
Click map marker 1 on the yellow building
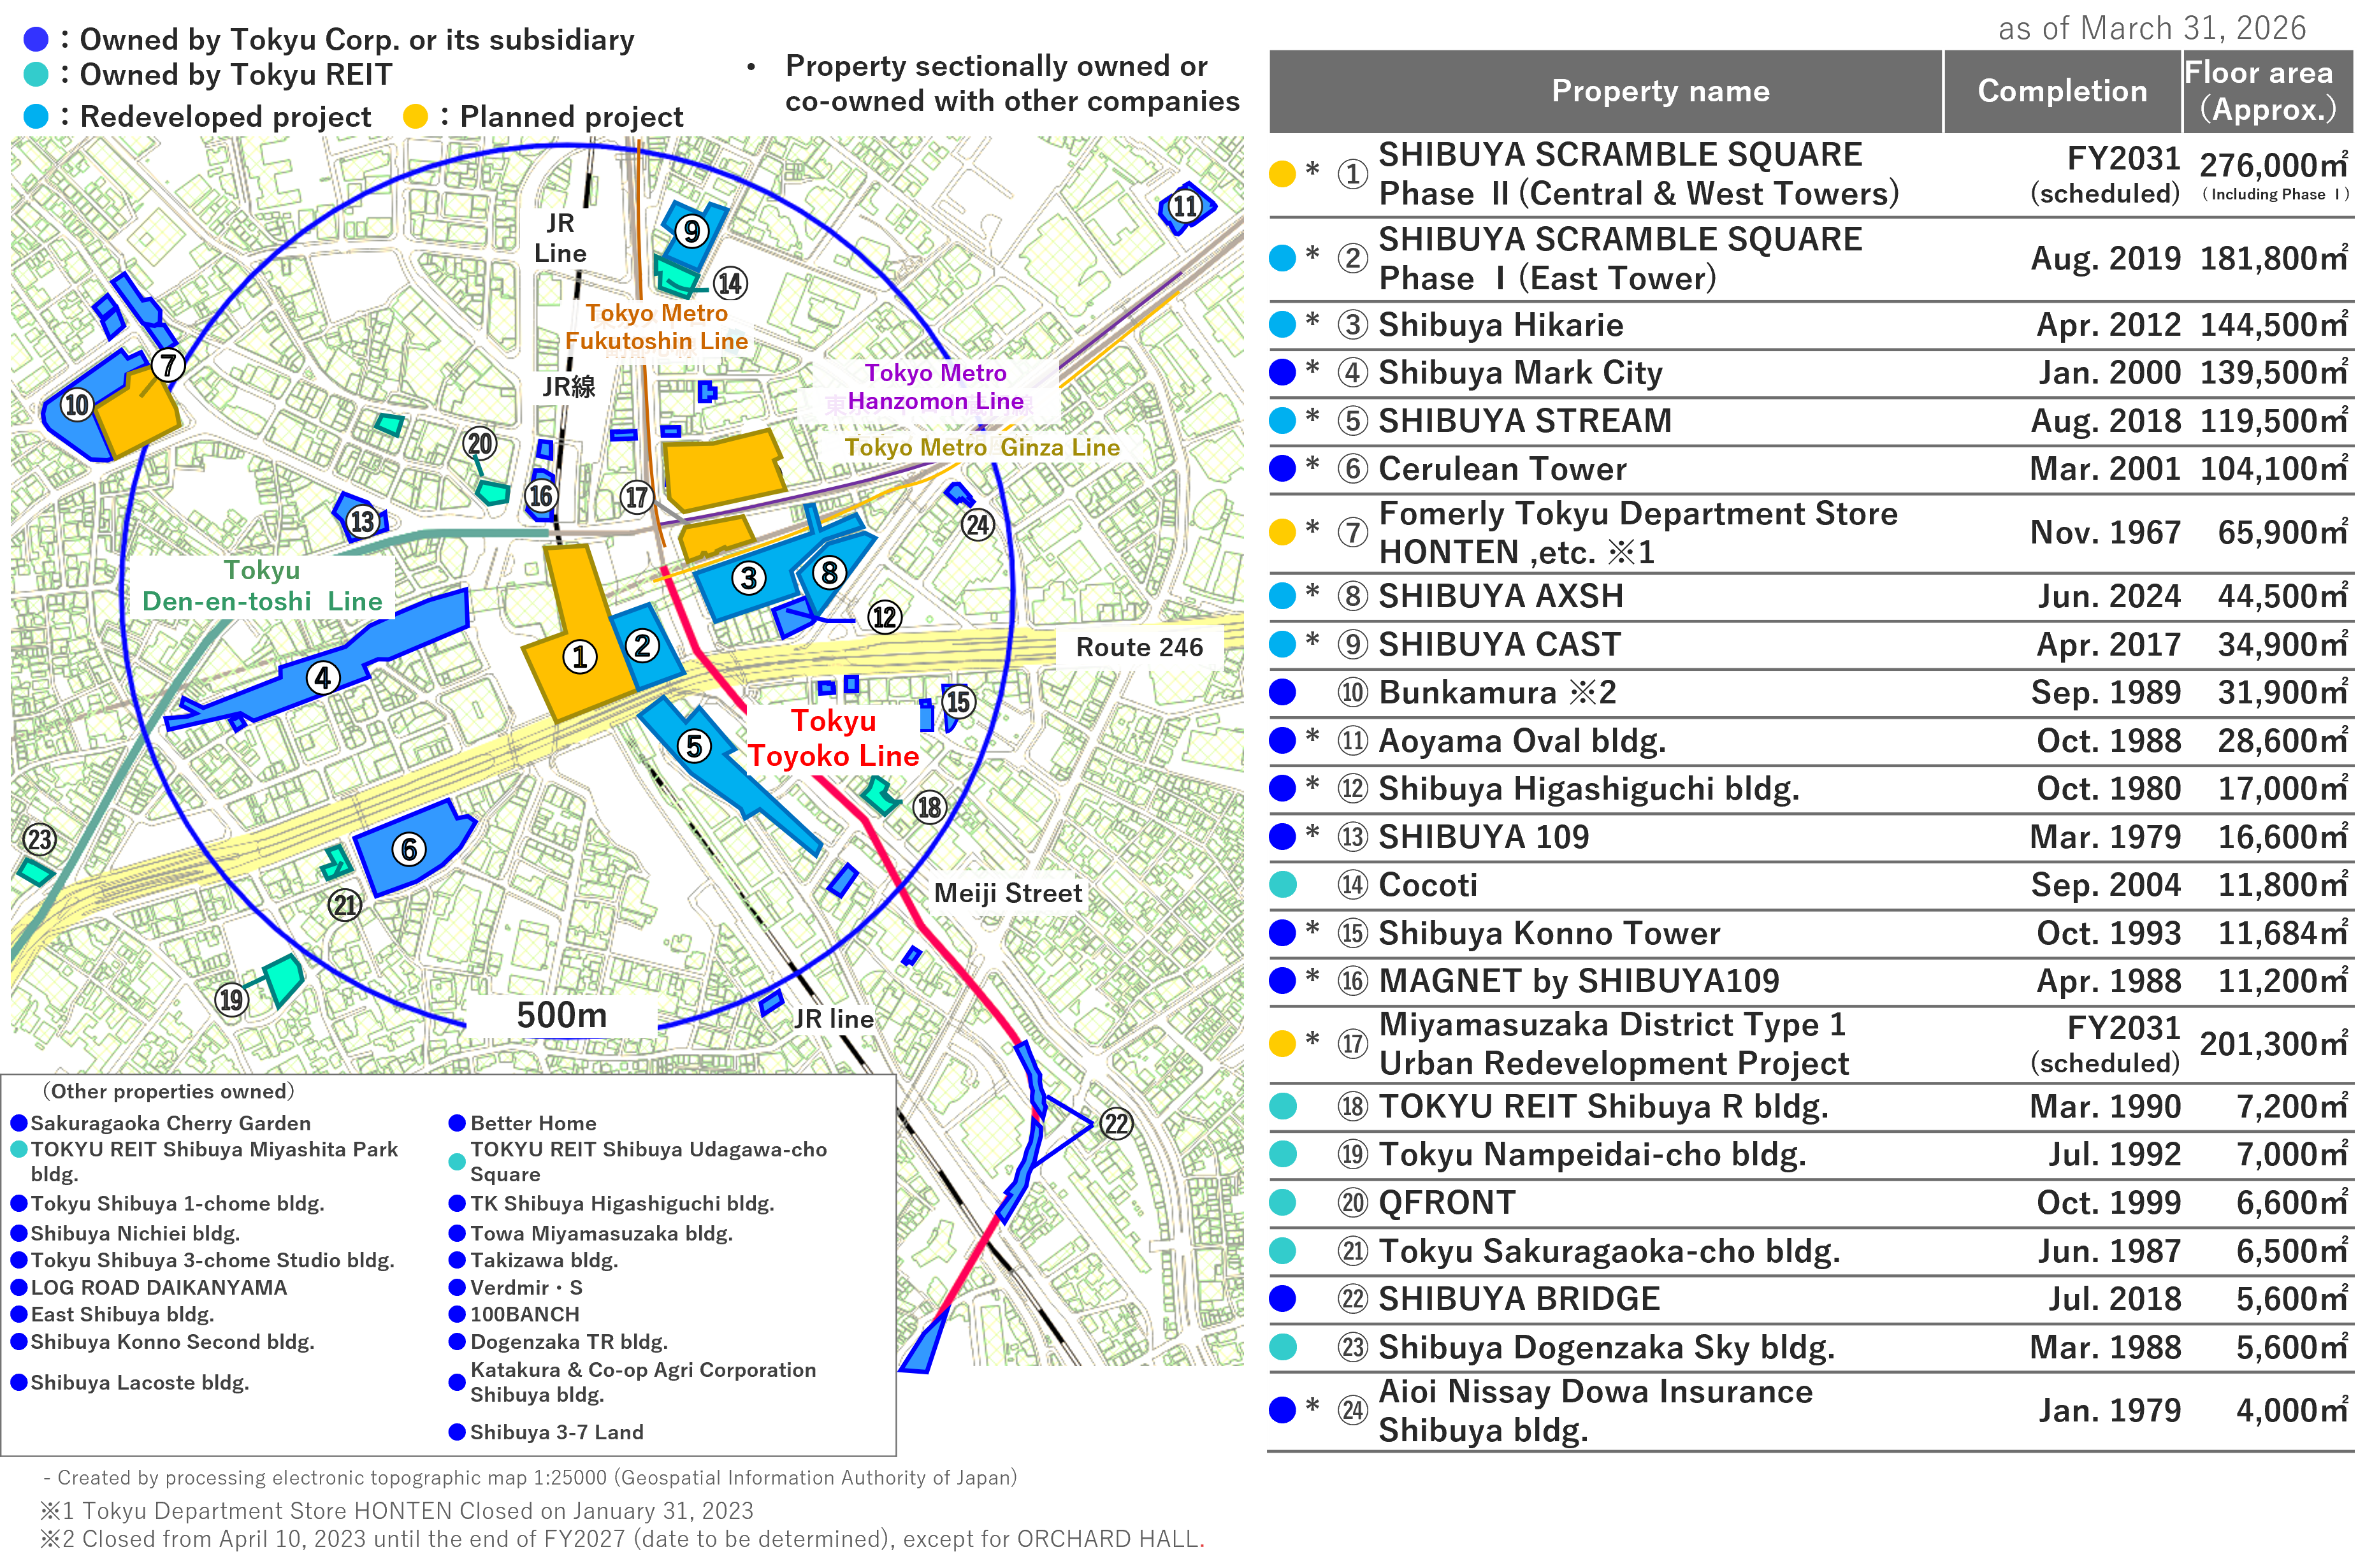point(579,656)
